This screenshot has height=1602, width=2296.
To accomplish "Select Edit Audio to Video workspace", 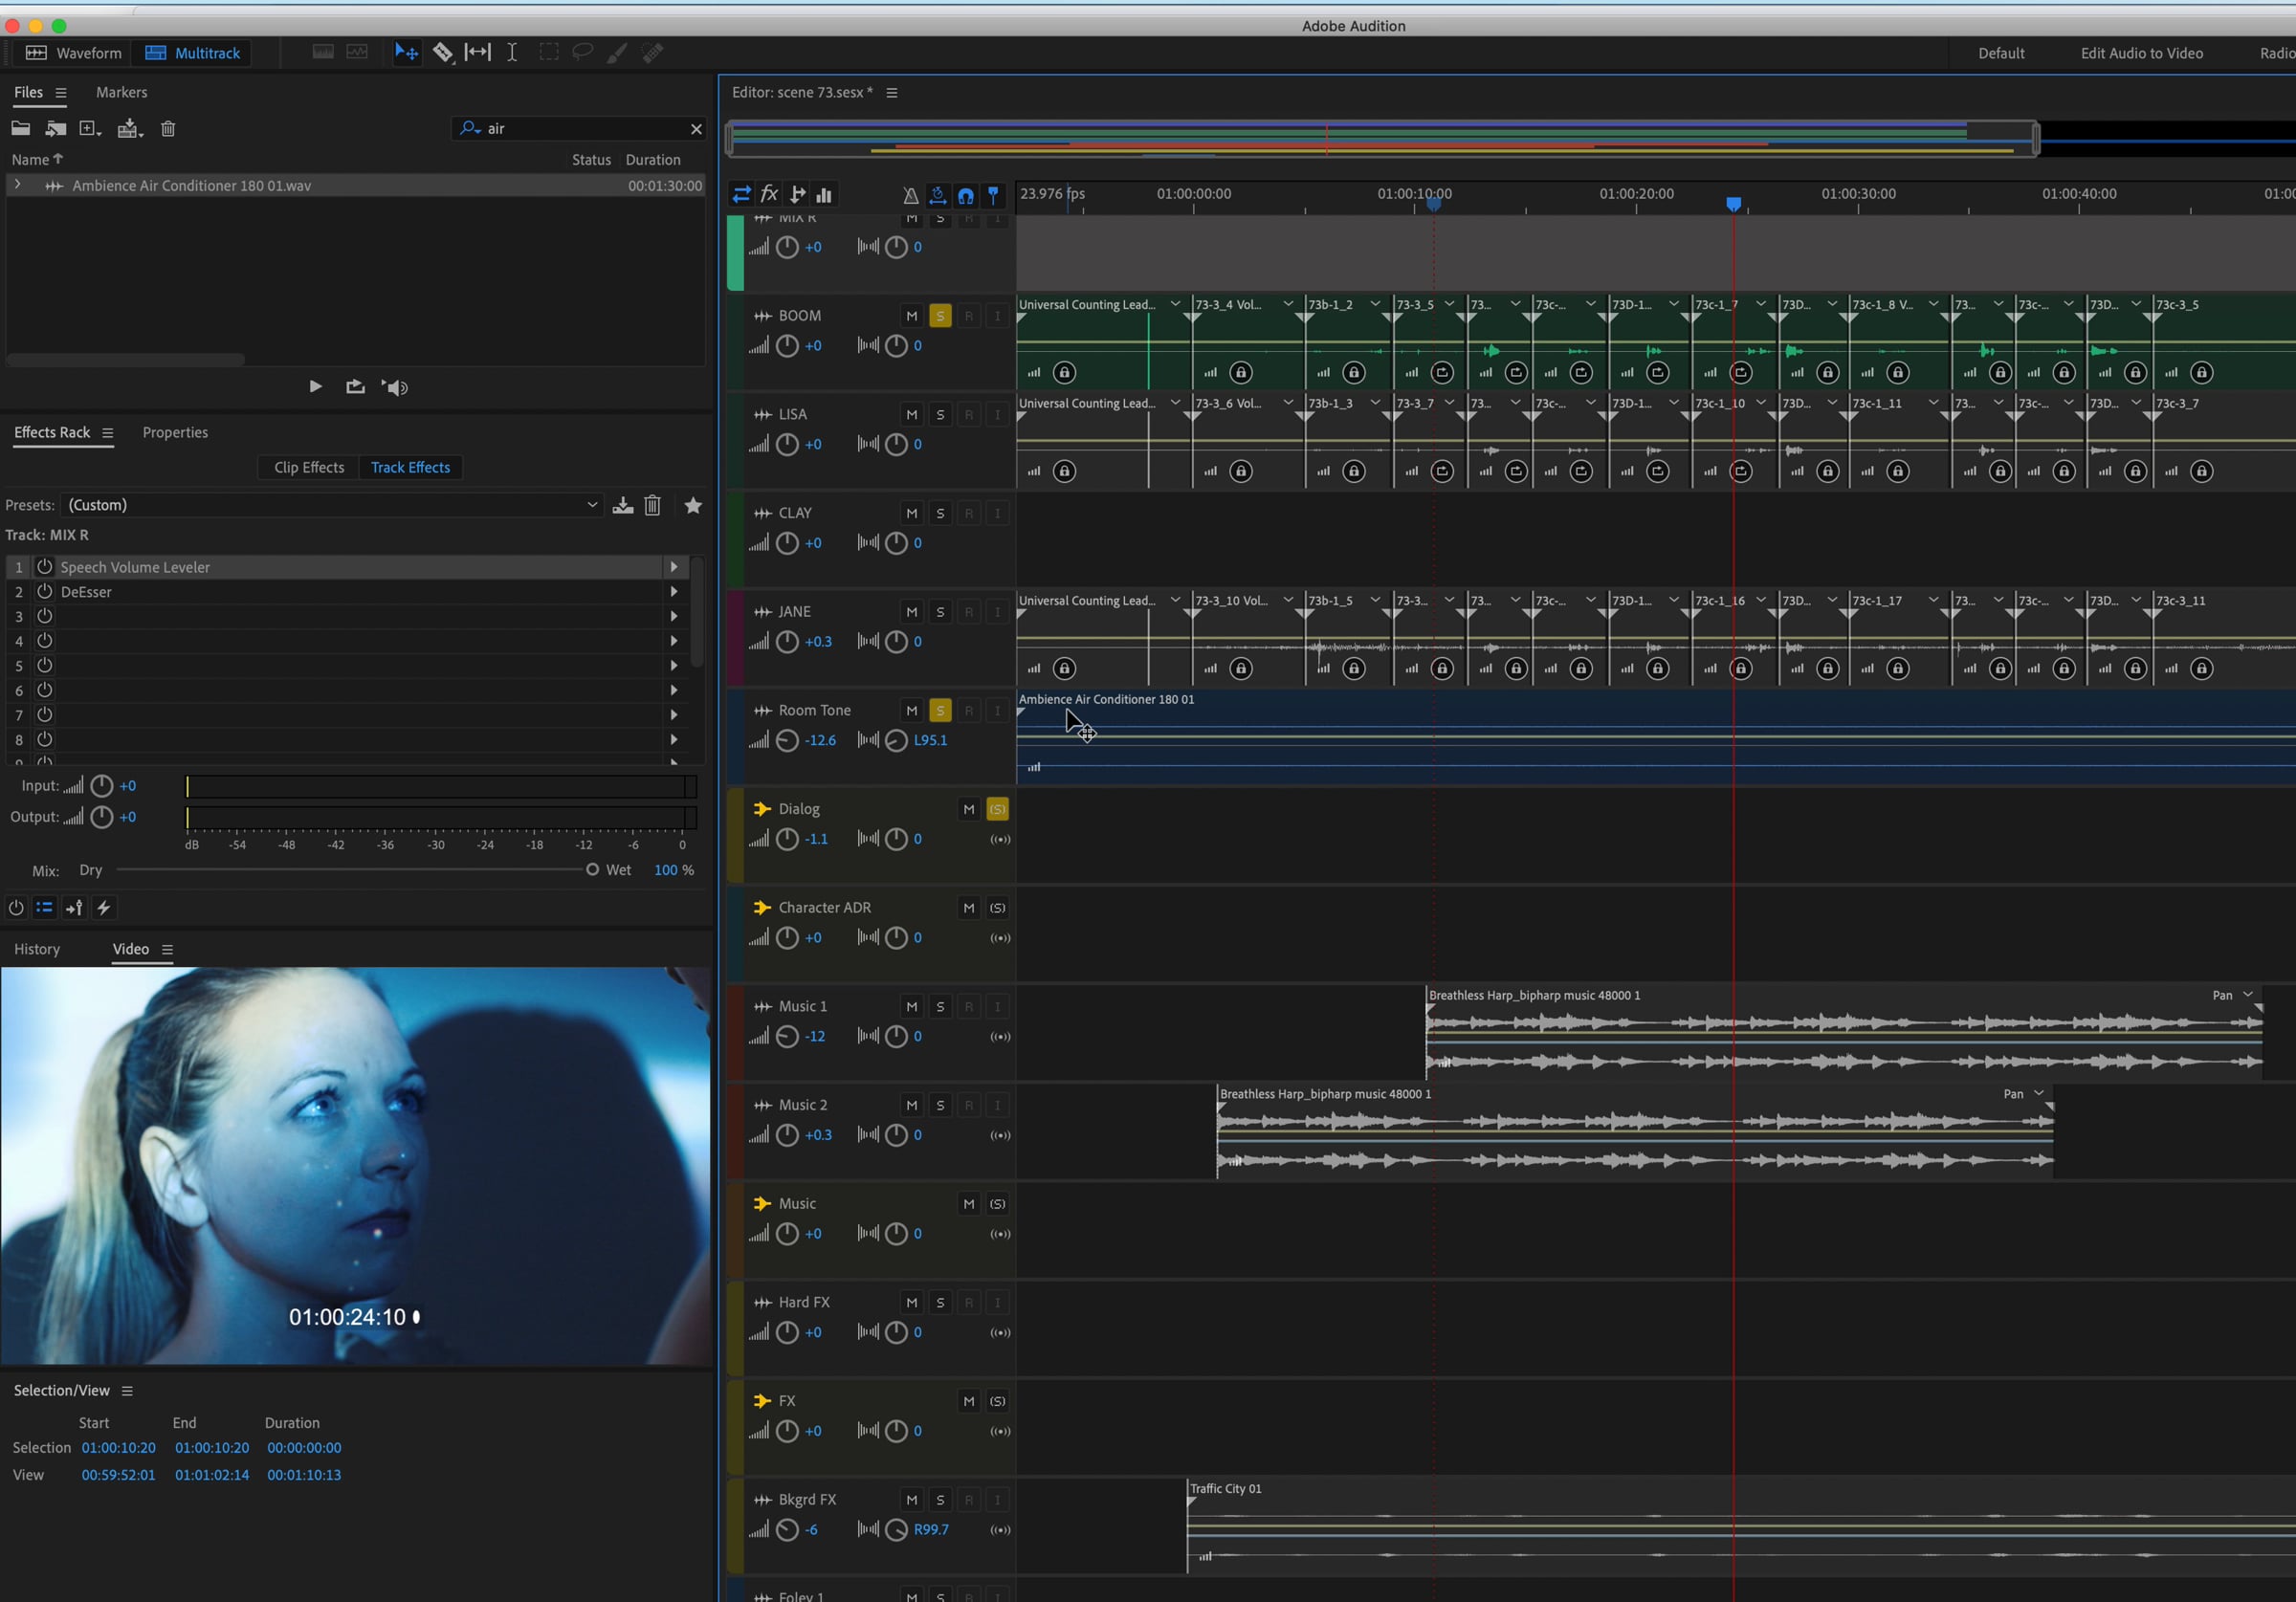I will pos(2142,53).
